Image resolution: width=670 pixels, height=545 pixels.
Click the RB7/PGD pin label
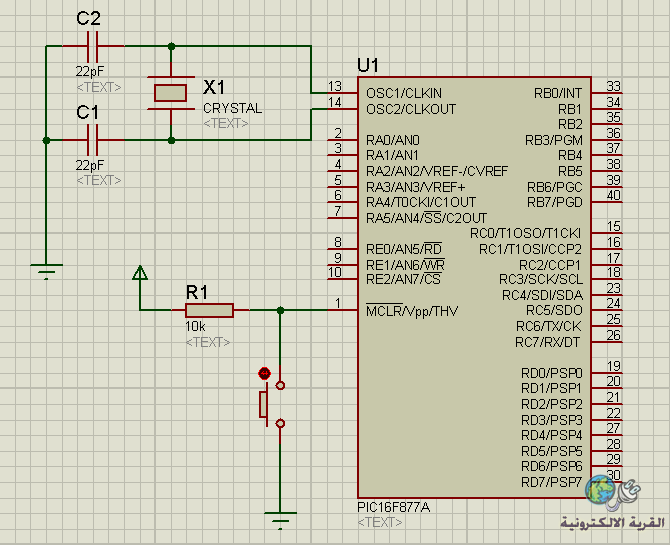click(555, 202)
